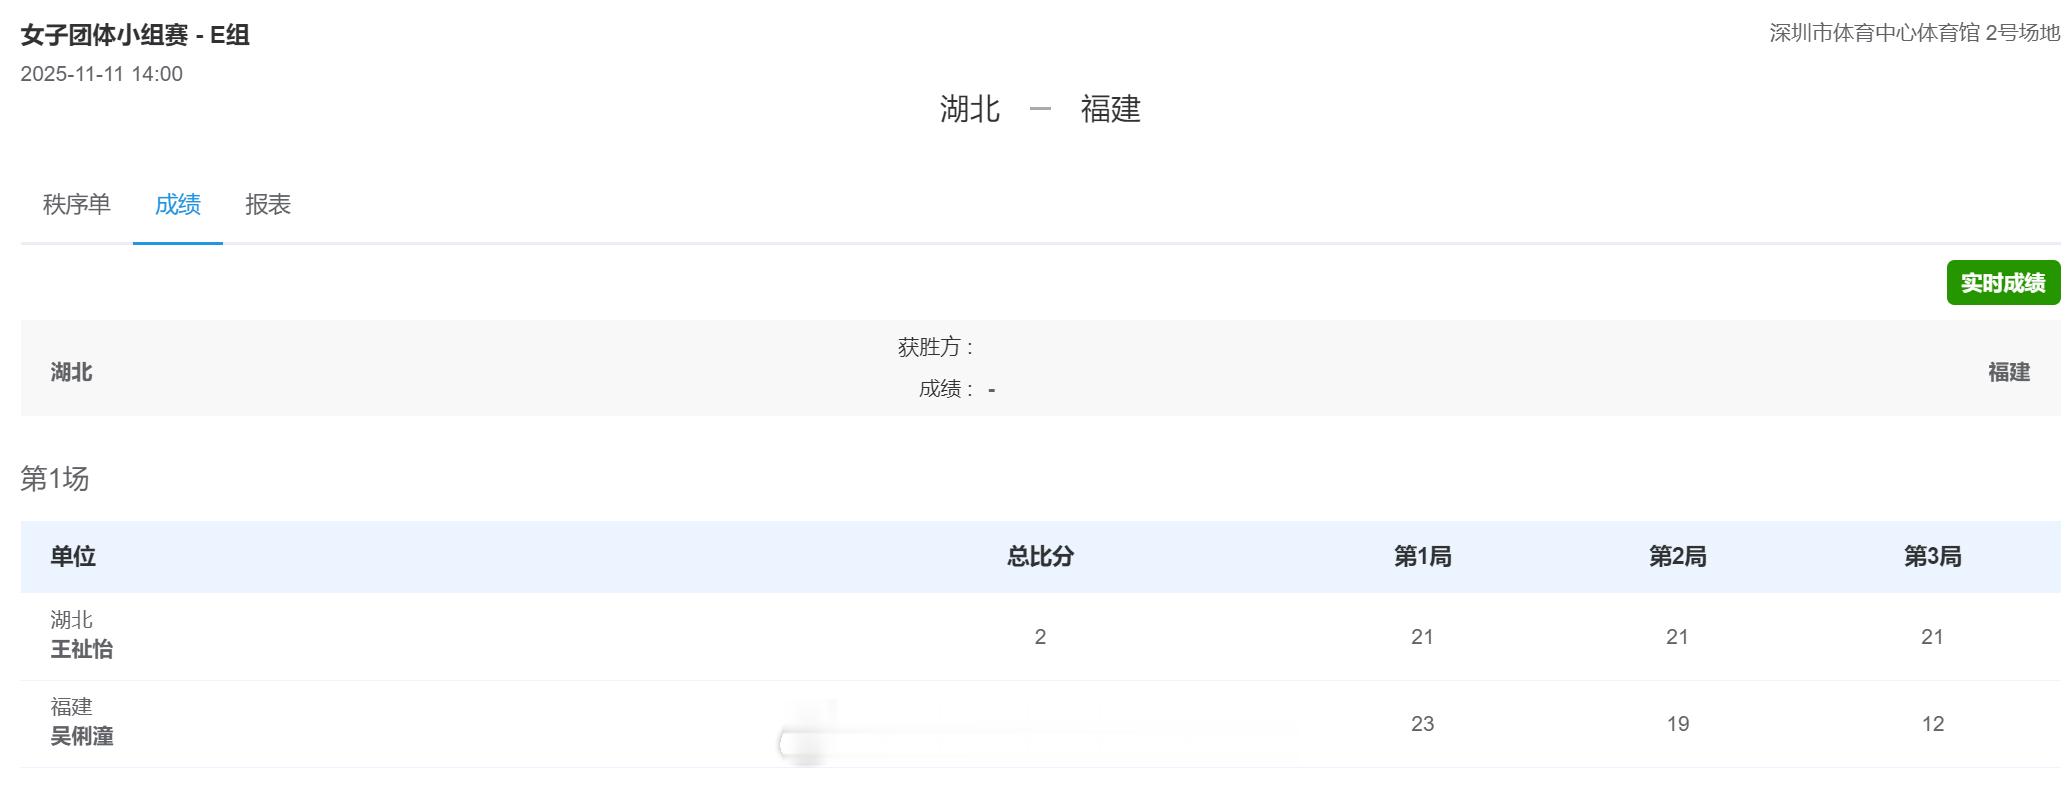The width and height of the screenshot is (2070, 786).
Task: Open the 报表 tab
Action: tap(268, 205)
